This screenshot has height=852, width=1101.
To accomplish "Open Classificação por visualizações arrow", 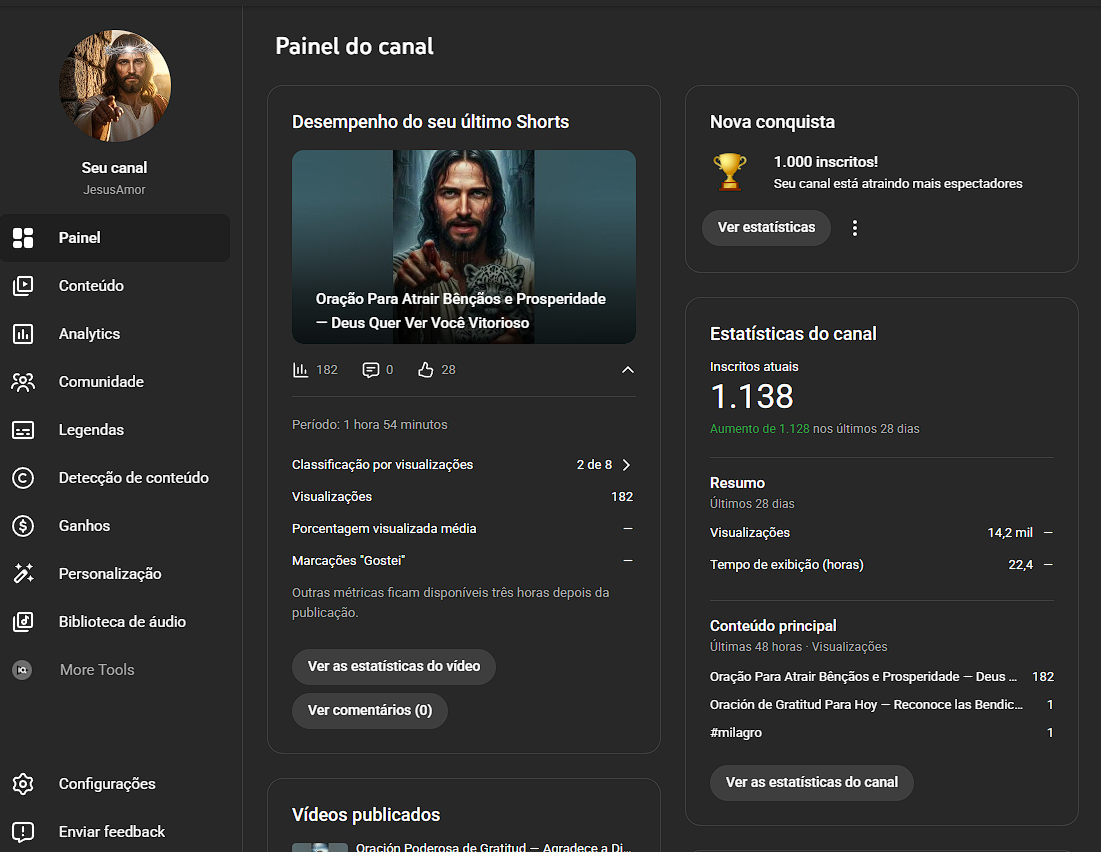I will pyautogui.click(x=626, y=465).
